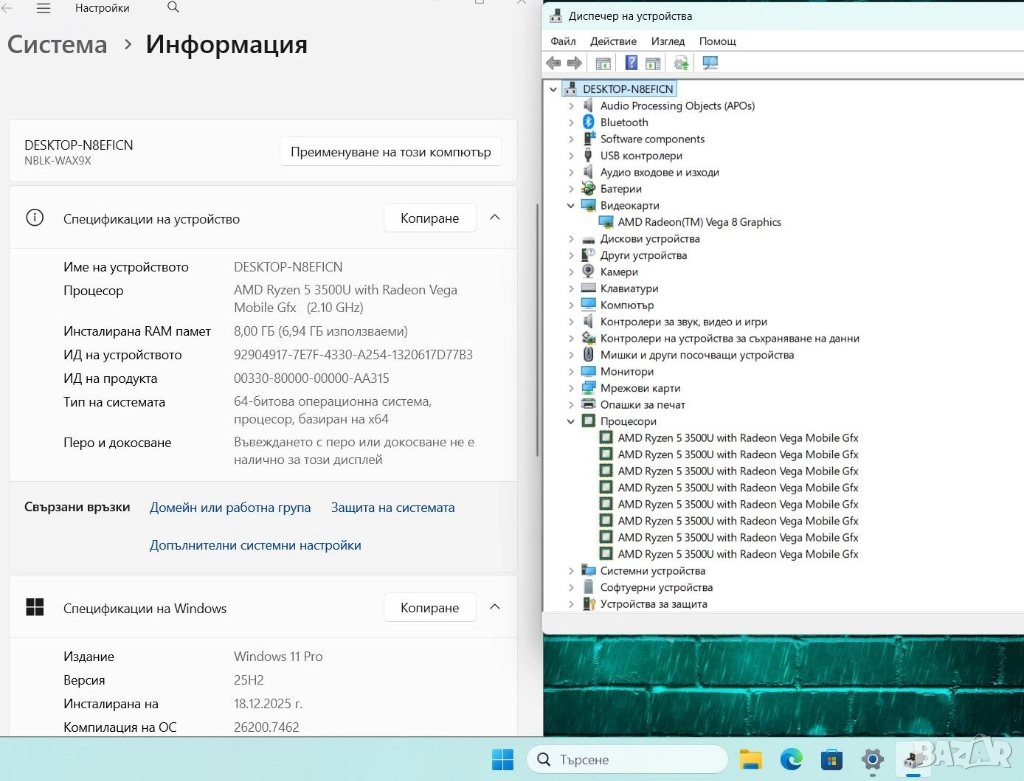Click the Show/Hide console tree icon

pos(603,63)
